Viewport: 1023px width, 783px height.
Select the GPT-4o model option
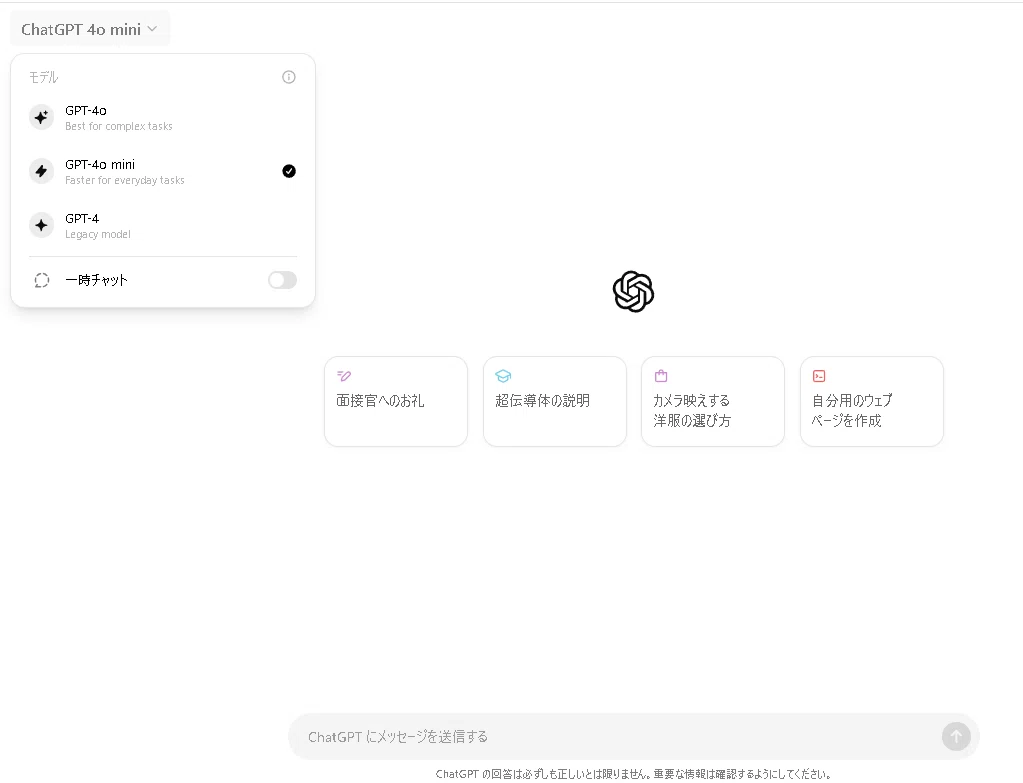[x=163, y=117]
